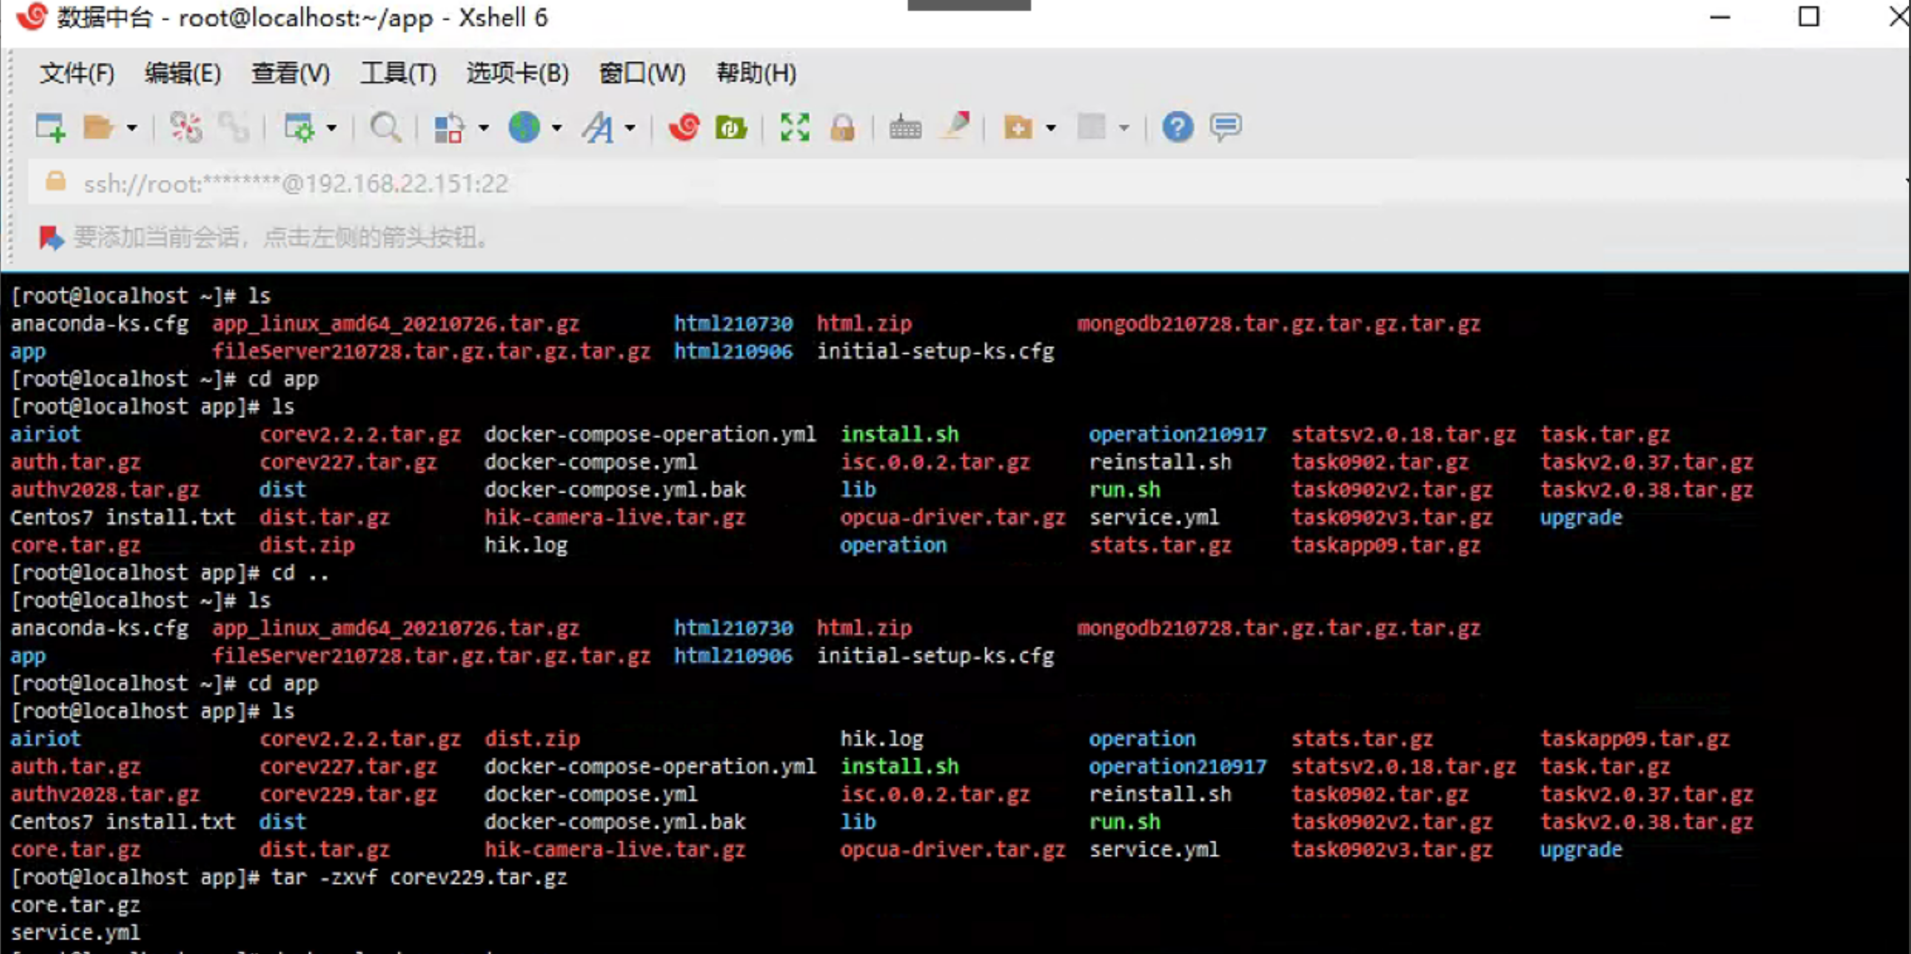Launch Xftp with the green icon
This screenshot has width=1911, height=954.
[x=731, y=127]
